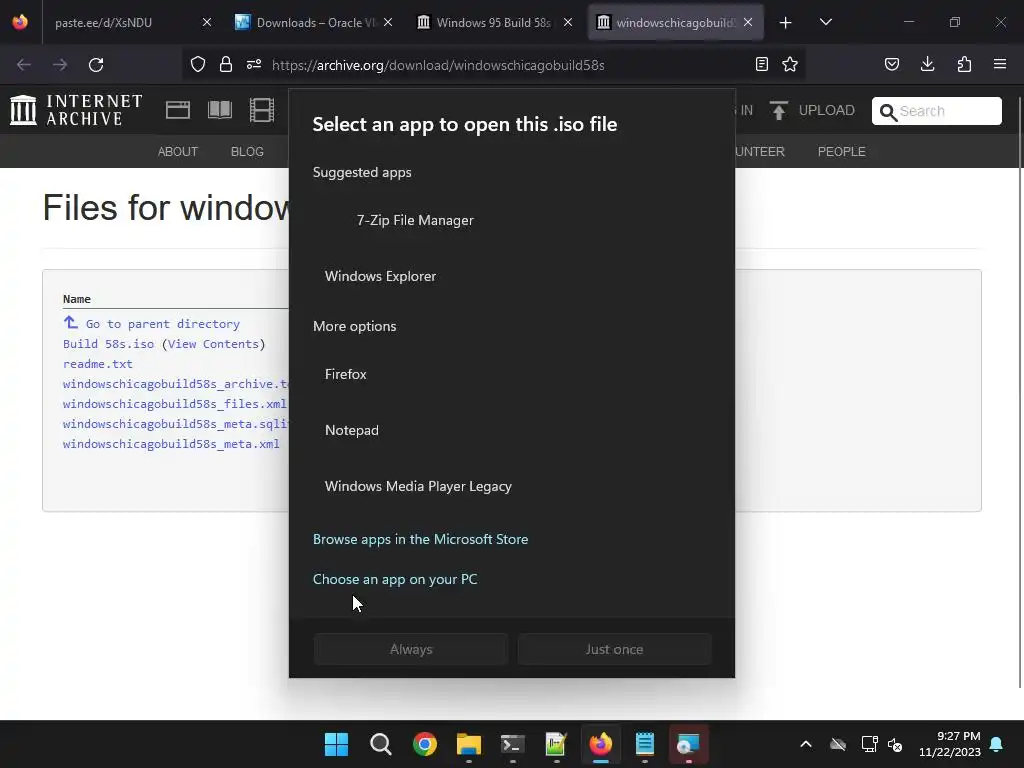
Task: Open the Internet Archive video film icon
Action: [x=262, y=110]
